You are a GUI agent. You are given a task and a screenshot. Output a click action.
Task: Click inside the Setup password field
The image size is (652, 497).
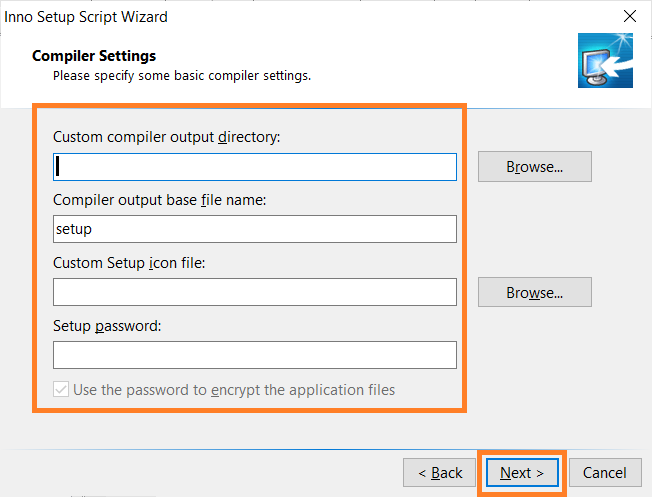[x=254, y=355]
